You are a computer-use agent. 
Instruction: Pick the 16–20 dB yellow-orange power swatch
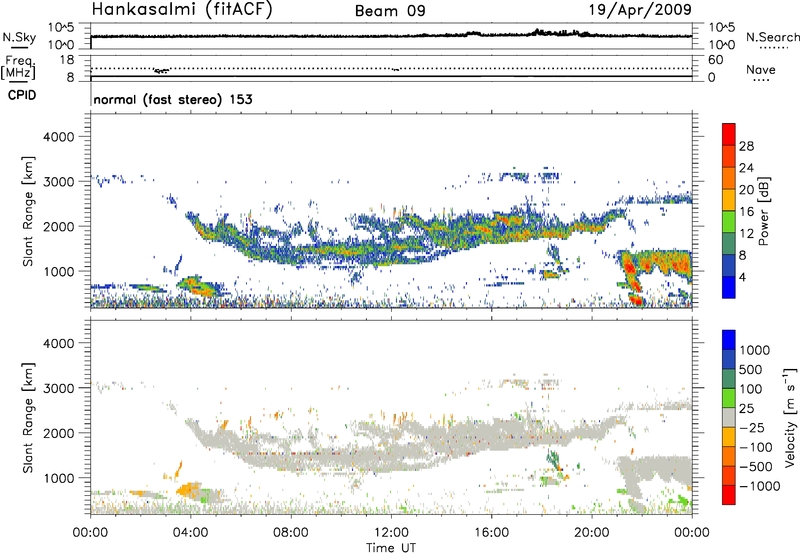(x=729, y=200)
